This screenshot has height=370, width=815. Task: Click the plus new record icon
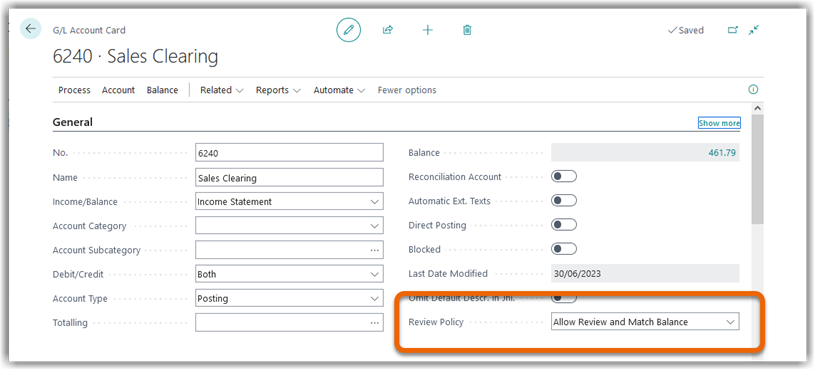point(427,30)
